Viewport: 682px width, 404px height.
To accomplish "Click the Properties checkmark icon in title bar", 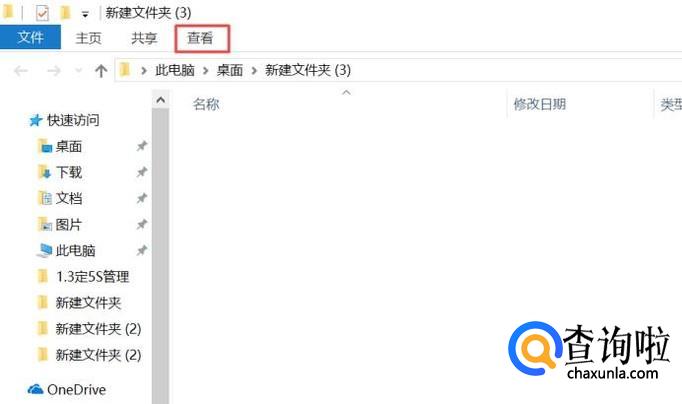I will pos(42,13).
